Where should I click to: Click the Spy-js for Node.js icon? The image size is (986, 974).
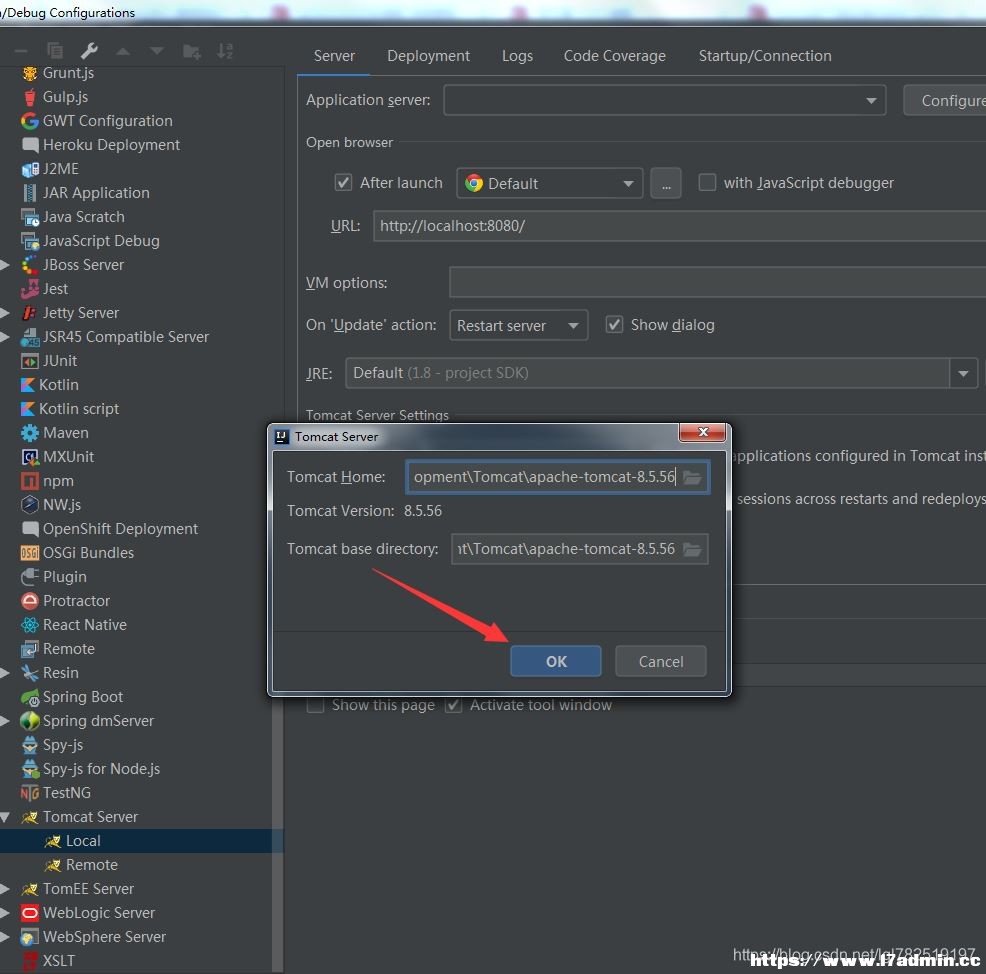pyautogui.click(x=30, y=769)
